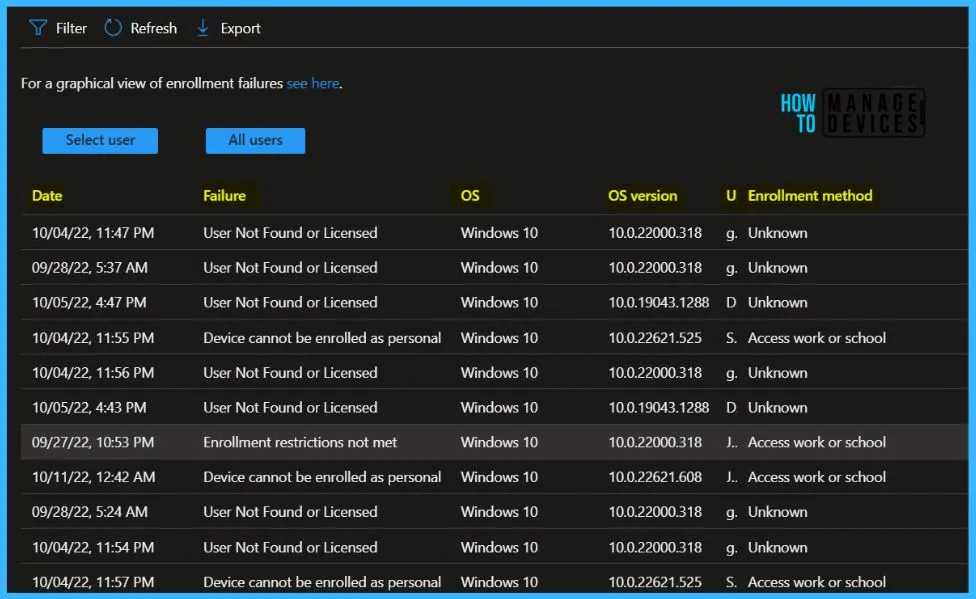Select row dated 10/04/22, 11:54 PM
976x599 pixels.
[494, 547]
